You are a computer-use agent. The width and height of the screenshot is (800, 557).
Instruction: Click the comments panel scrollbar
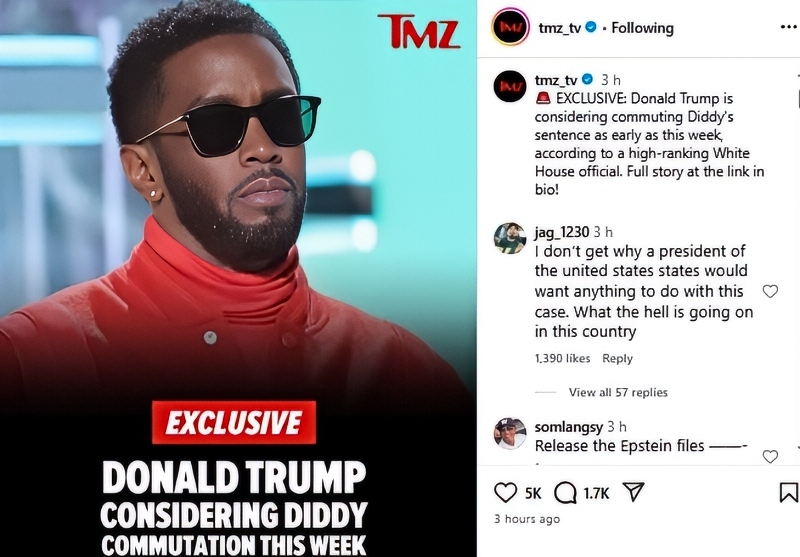(798, 97)
